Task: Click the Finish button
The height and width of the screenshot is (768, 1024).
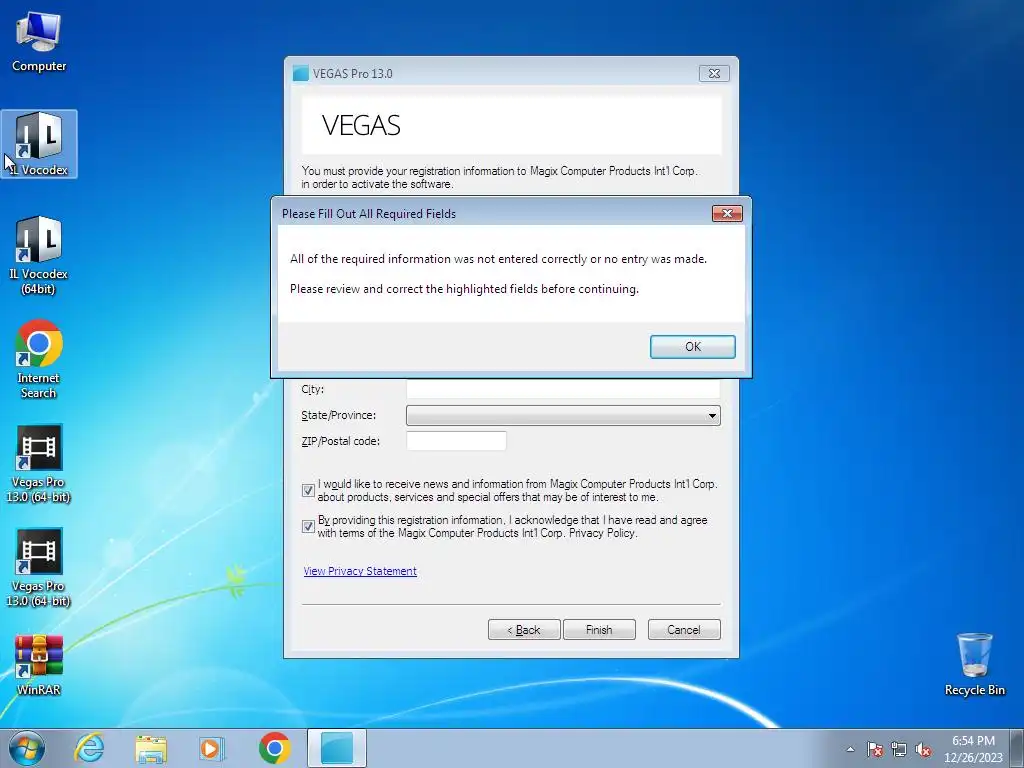Action: (x=599, y=630)
